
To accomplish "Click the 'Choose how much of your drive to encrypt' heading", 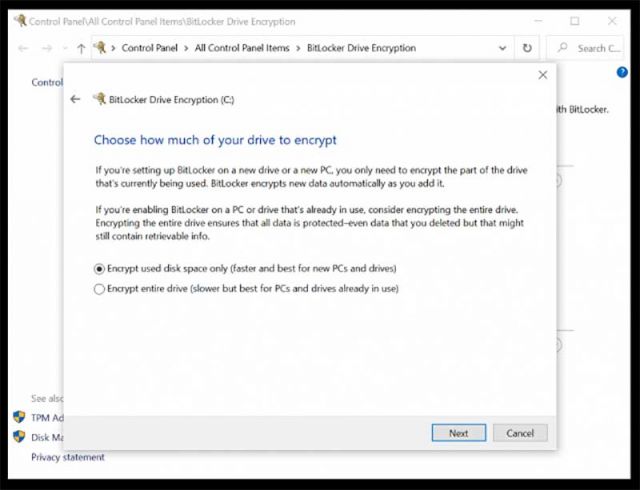I will coord(216,140).
